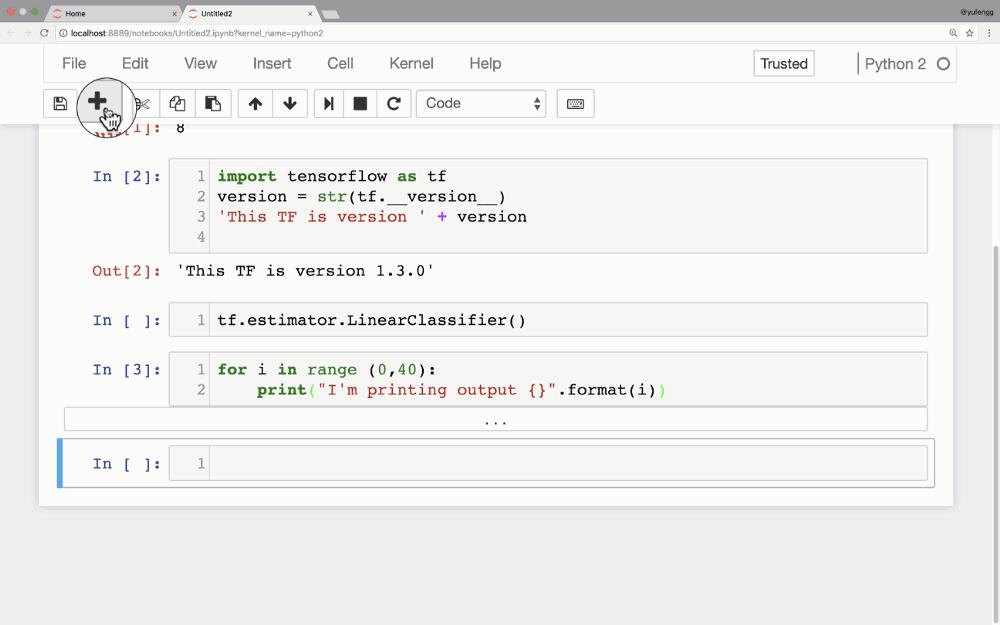1000x625 pixels.
Task: Open the Insert menu
Action: pyautogui.click(x=272, y=63)
